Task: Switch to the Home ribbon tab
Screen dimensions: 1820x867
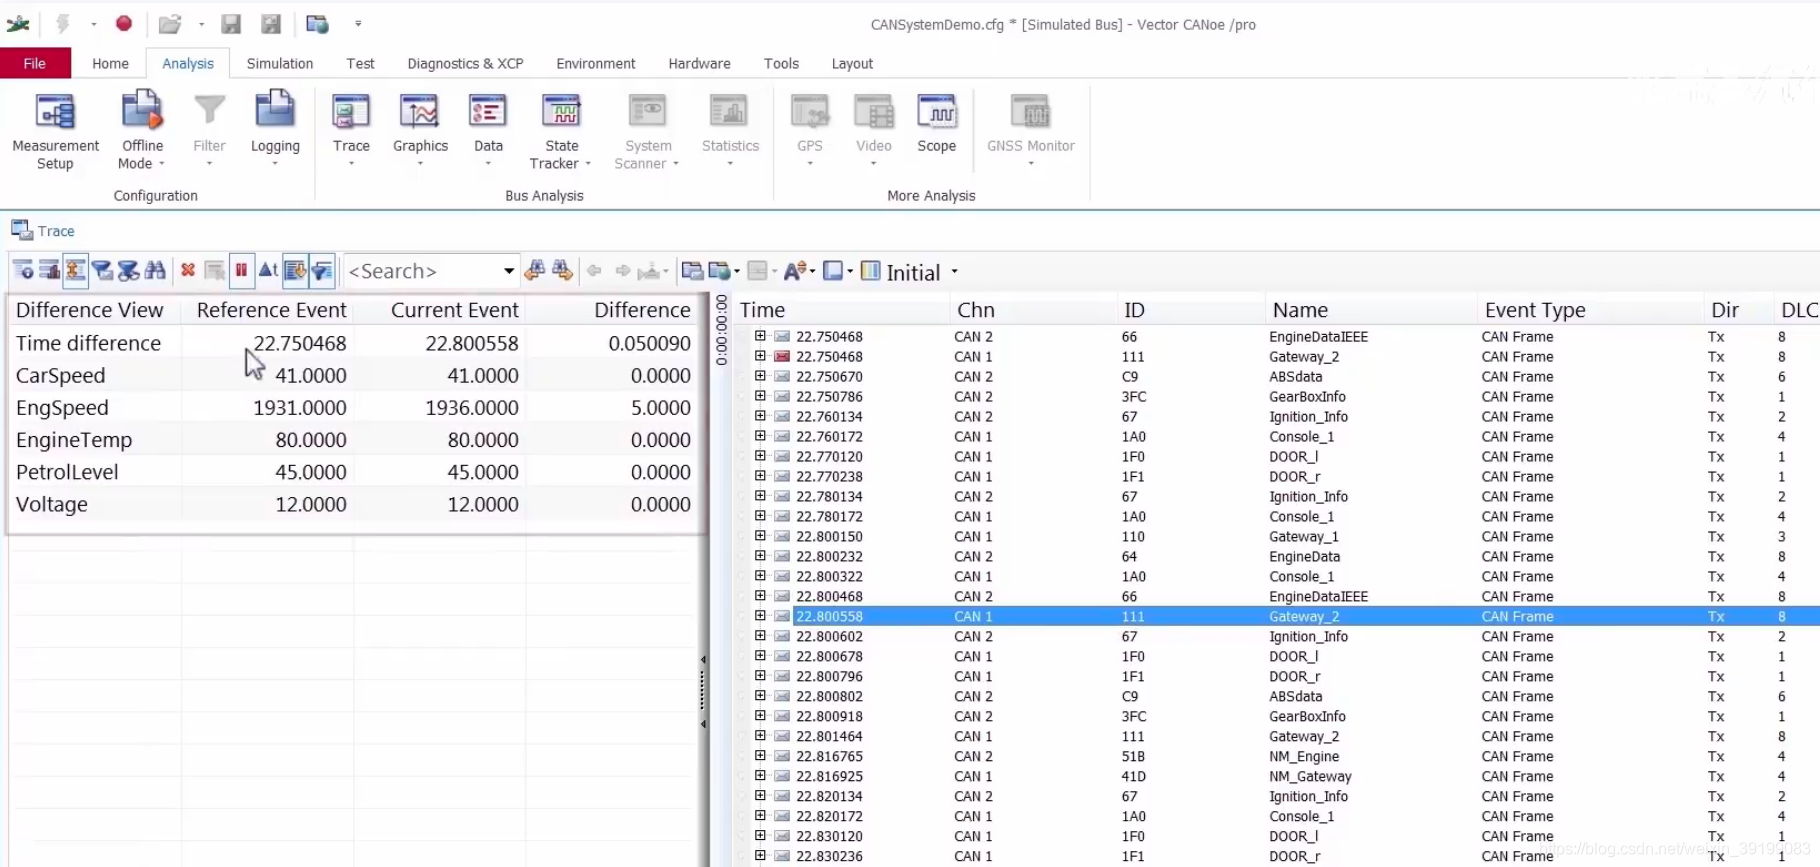Action: tap(110, 63)
